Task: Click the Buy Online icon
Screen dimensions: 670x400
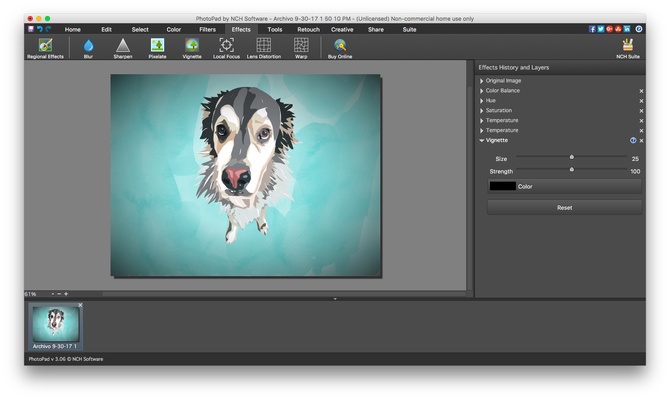Action: [x=340, y=48]
